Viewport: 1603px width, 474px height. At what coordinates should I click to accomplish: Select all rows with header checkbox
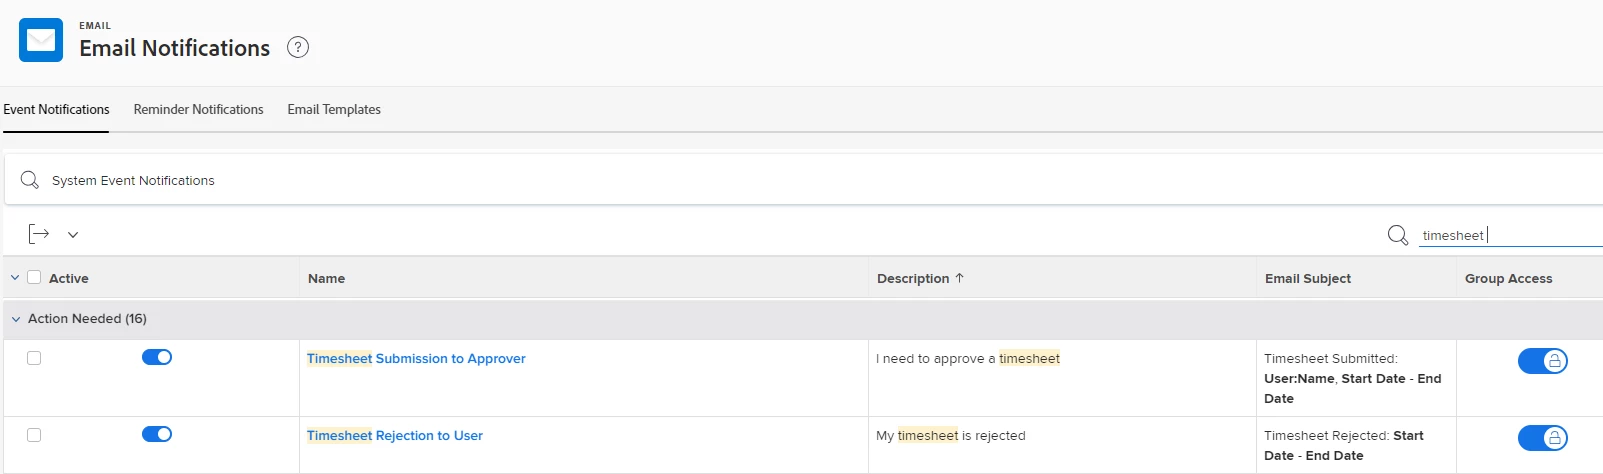[x=34, y=277]
